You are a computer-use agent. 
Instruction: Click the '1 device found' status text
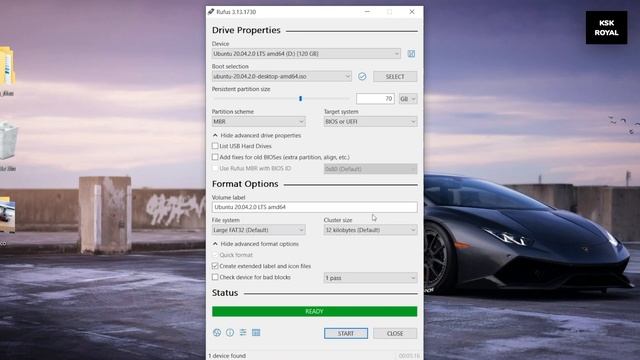click(227, 356)
